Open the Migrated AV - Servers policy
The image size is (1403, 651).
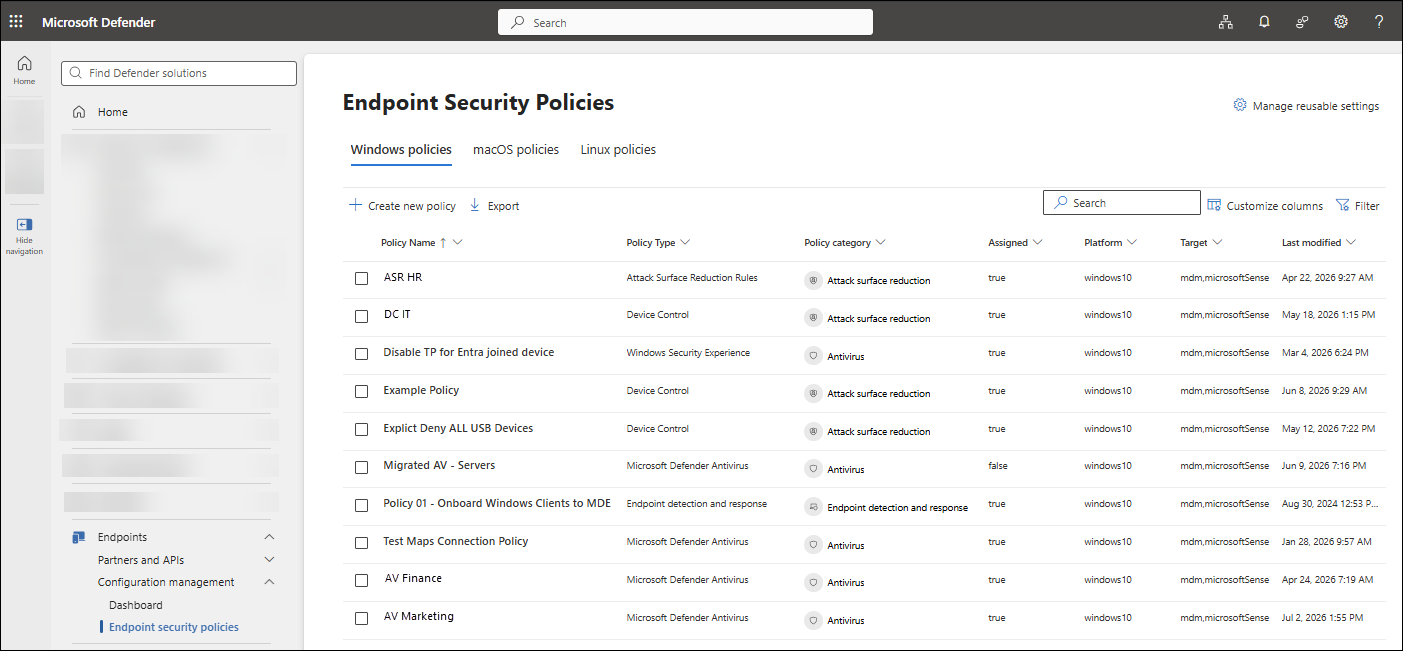click(x=439, y=465)
